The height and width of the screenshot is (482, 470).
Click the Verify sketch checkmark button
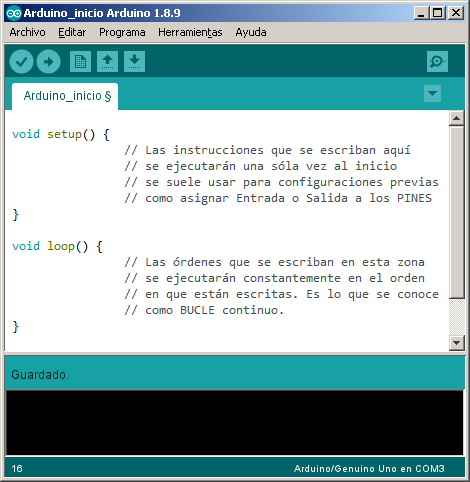pyautogui.click(x=21, y=61)
